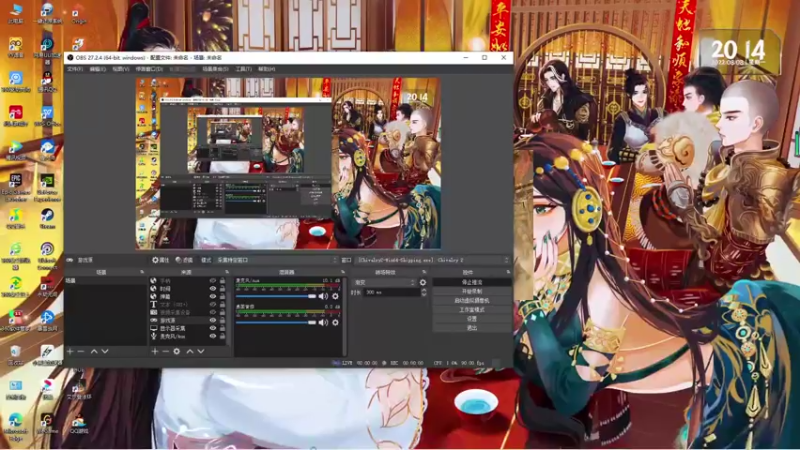Click the 麦克风/Aux volume slider
This screenshot has width=800, height=450.
(276, 296)
